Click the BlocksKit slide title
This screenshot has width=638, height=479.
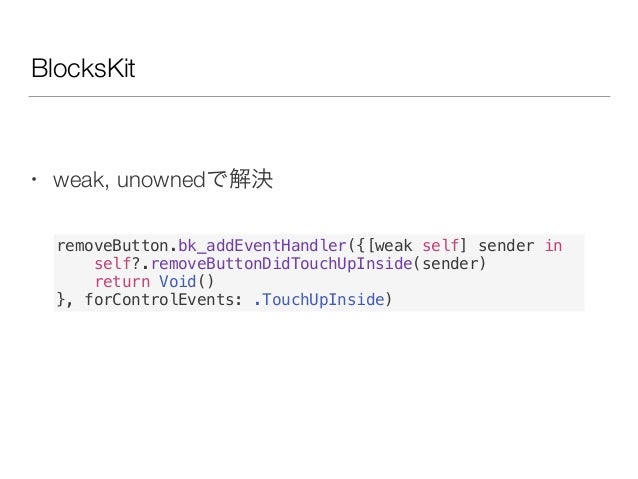(x=83, y=68)
